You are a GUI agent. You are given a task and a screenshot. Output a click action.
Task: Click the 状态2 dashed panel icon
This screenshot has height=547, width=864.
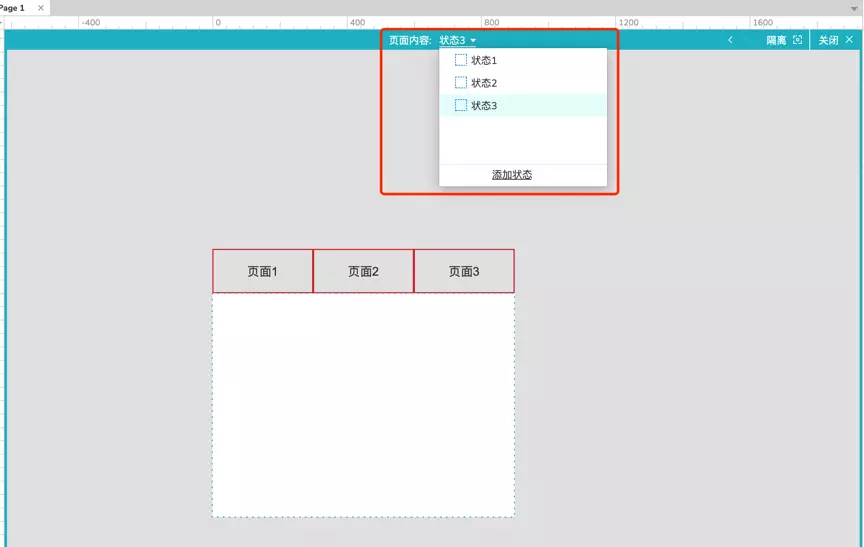[461, 83]
